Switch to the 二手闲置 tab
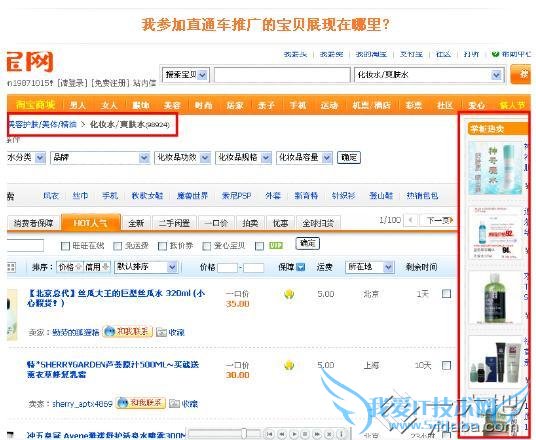 174,223
